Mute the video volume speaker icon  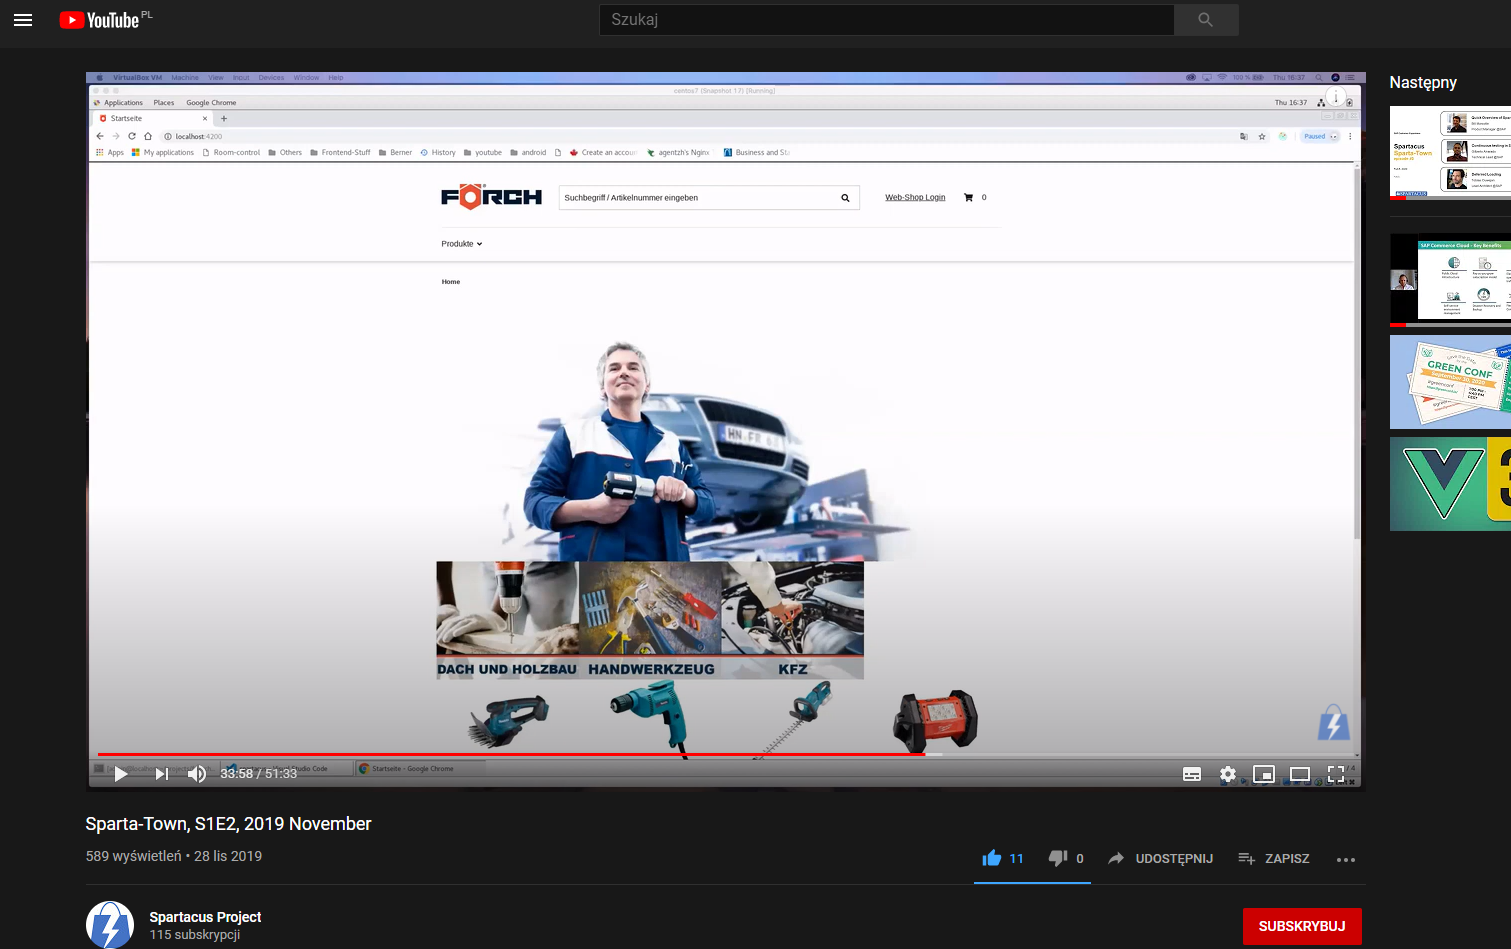(x=197, y=774)
